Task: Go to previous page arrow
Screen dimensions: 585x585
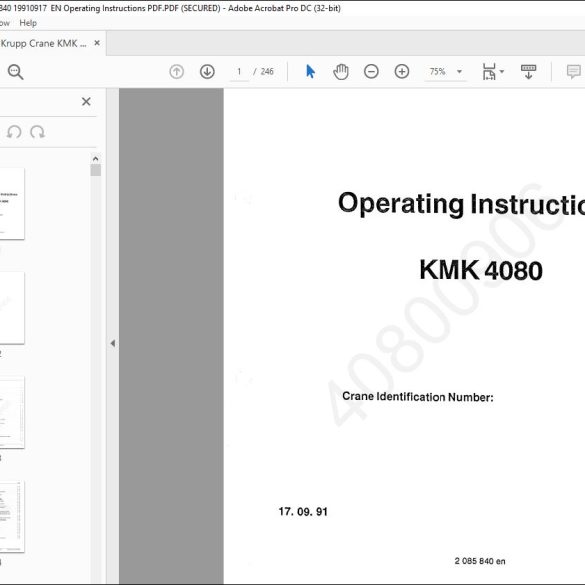Action: 176,72
